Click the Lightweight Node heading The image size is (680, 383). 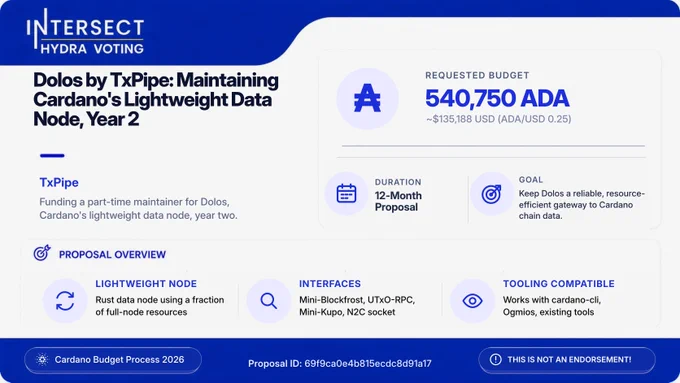(146, 284)
